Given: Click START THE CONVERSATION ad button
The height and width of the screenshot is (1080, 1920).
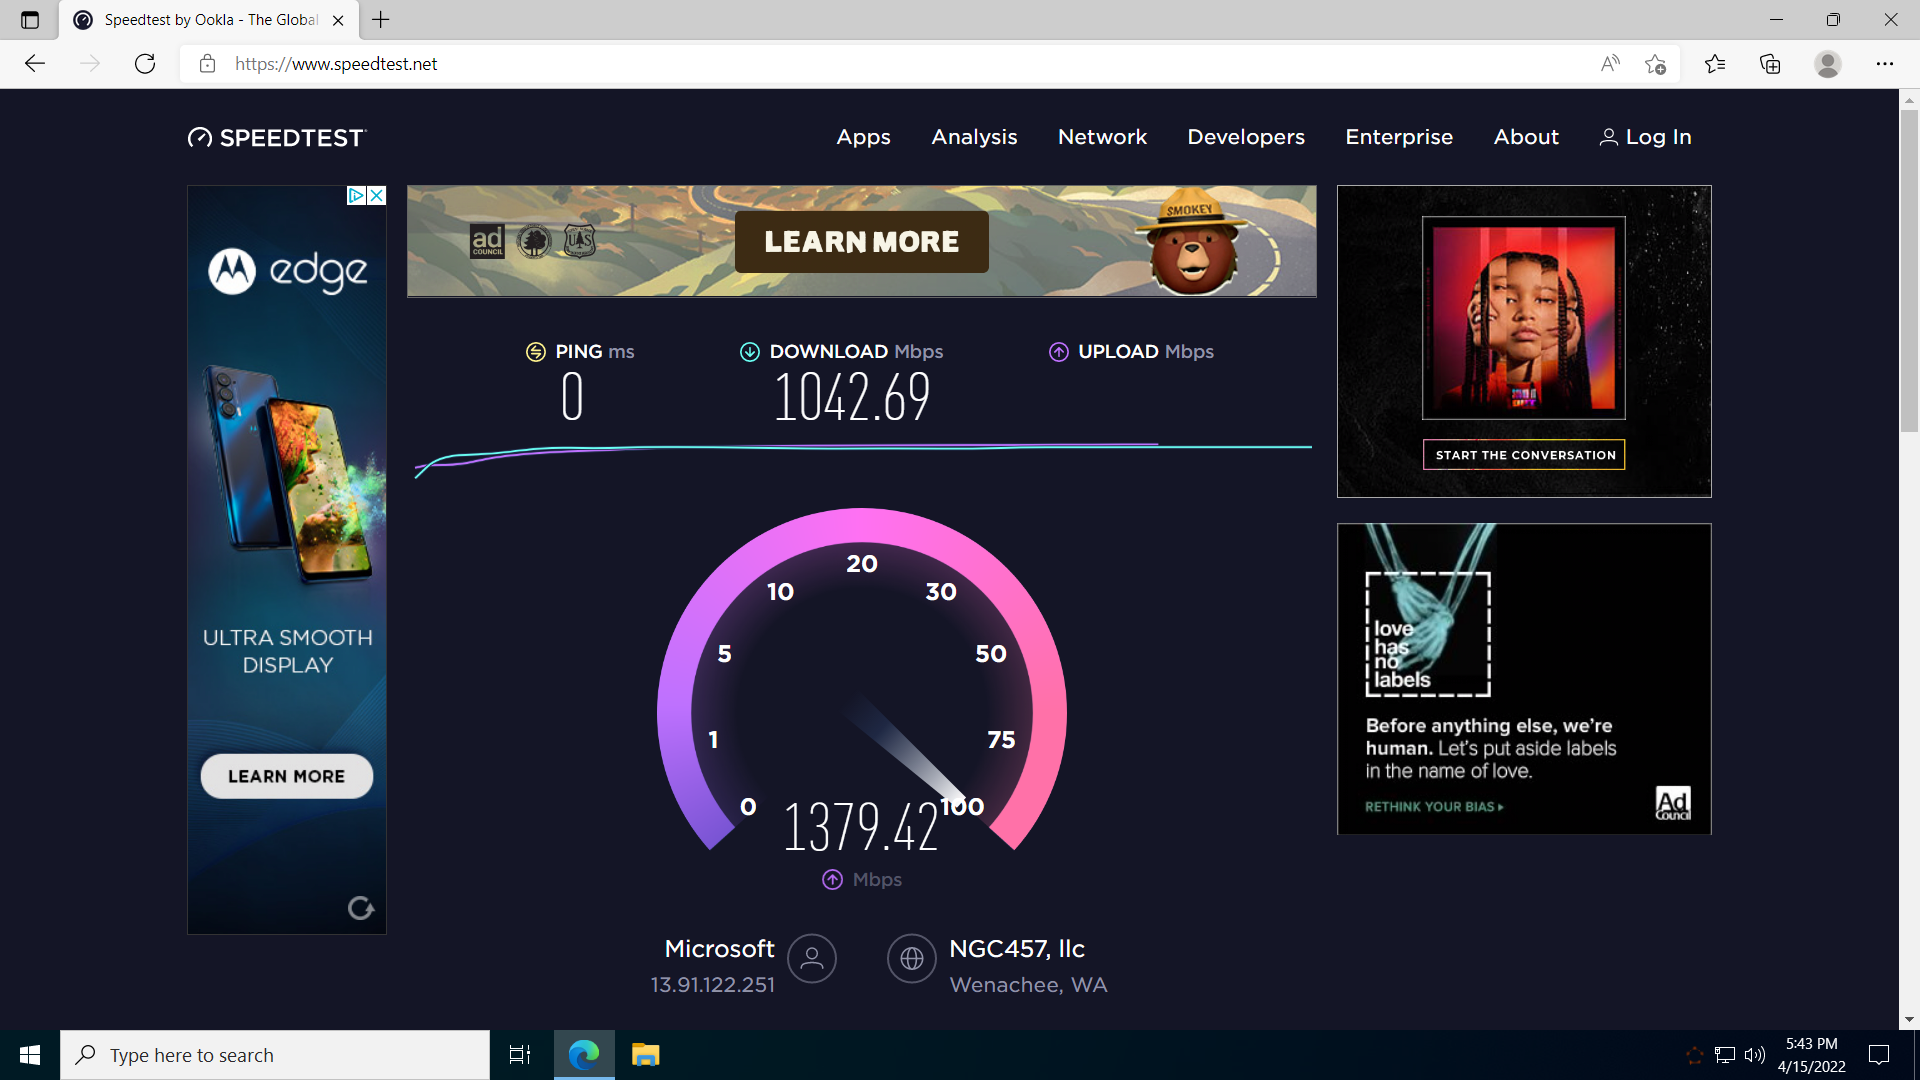Looking at the screenshot, I should tap(1524, 455).
